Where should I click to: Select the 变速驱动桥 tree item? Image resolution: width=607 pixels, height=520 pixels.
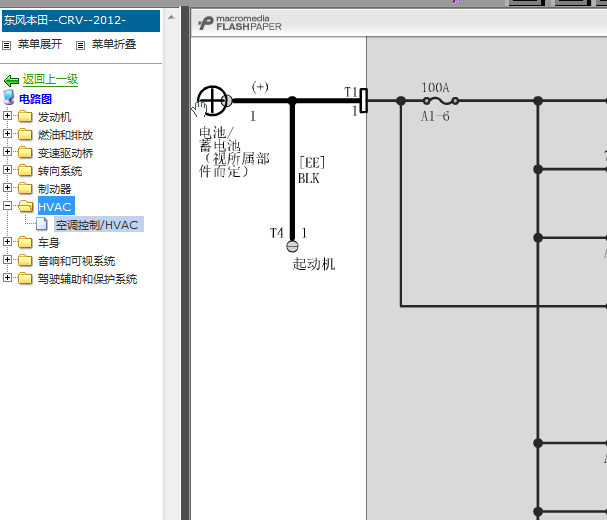(x=65, y=153)
